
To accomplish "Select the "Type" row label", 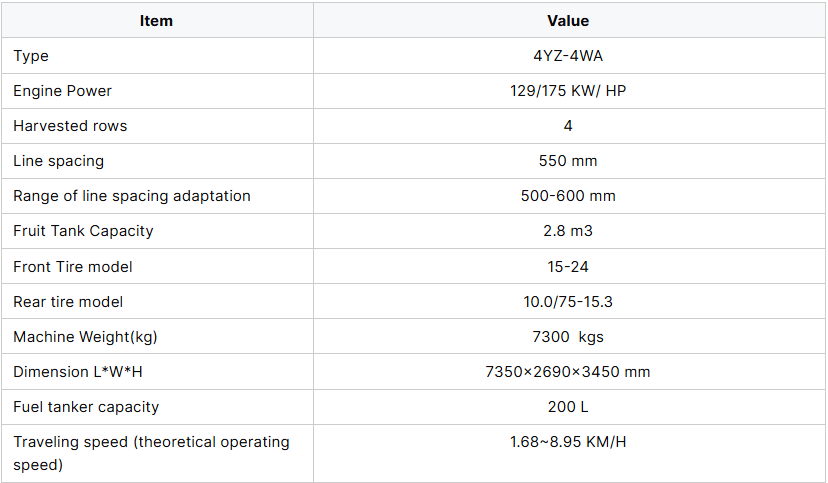I will [x=31, y=56].
